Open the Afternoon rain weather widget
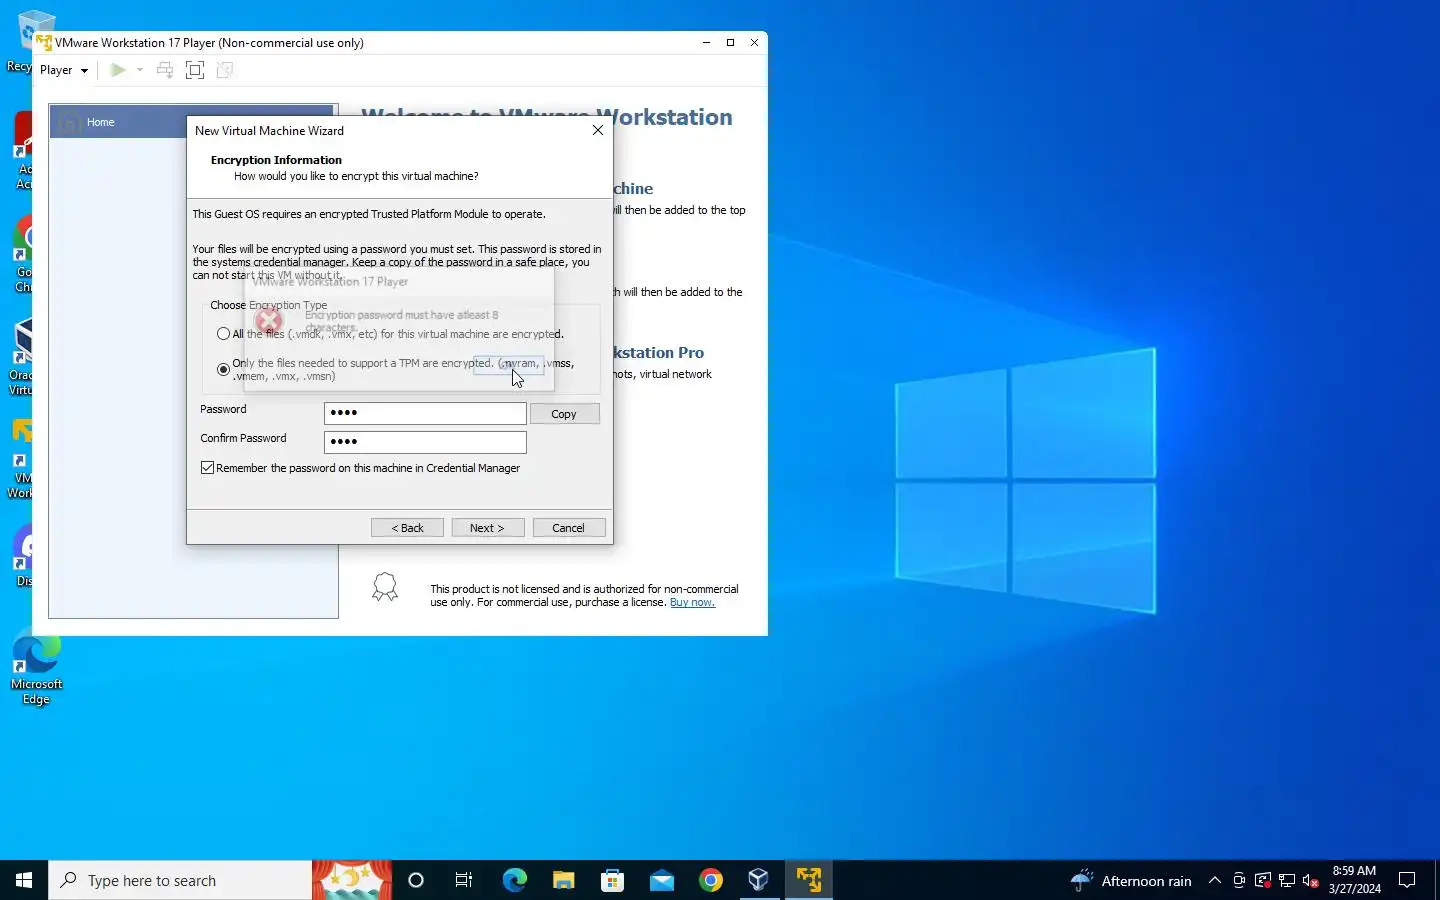The image size is (1440, 900). [x=1131, y=880]
